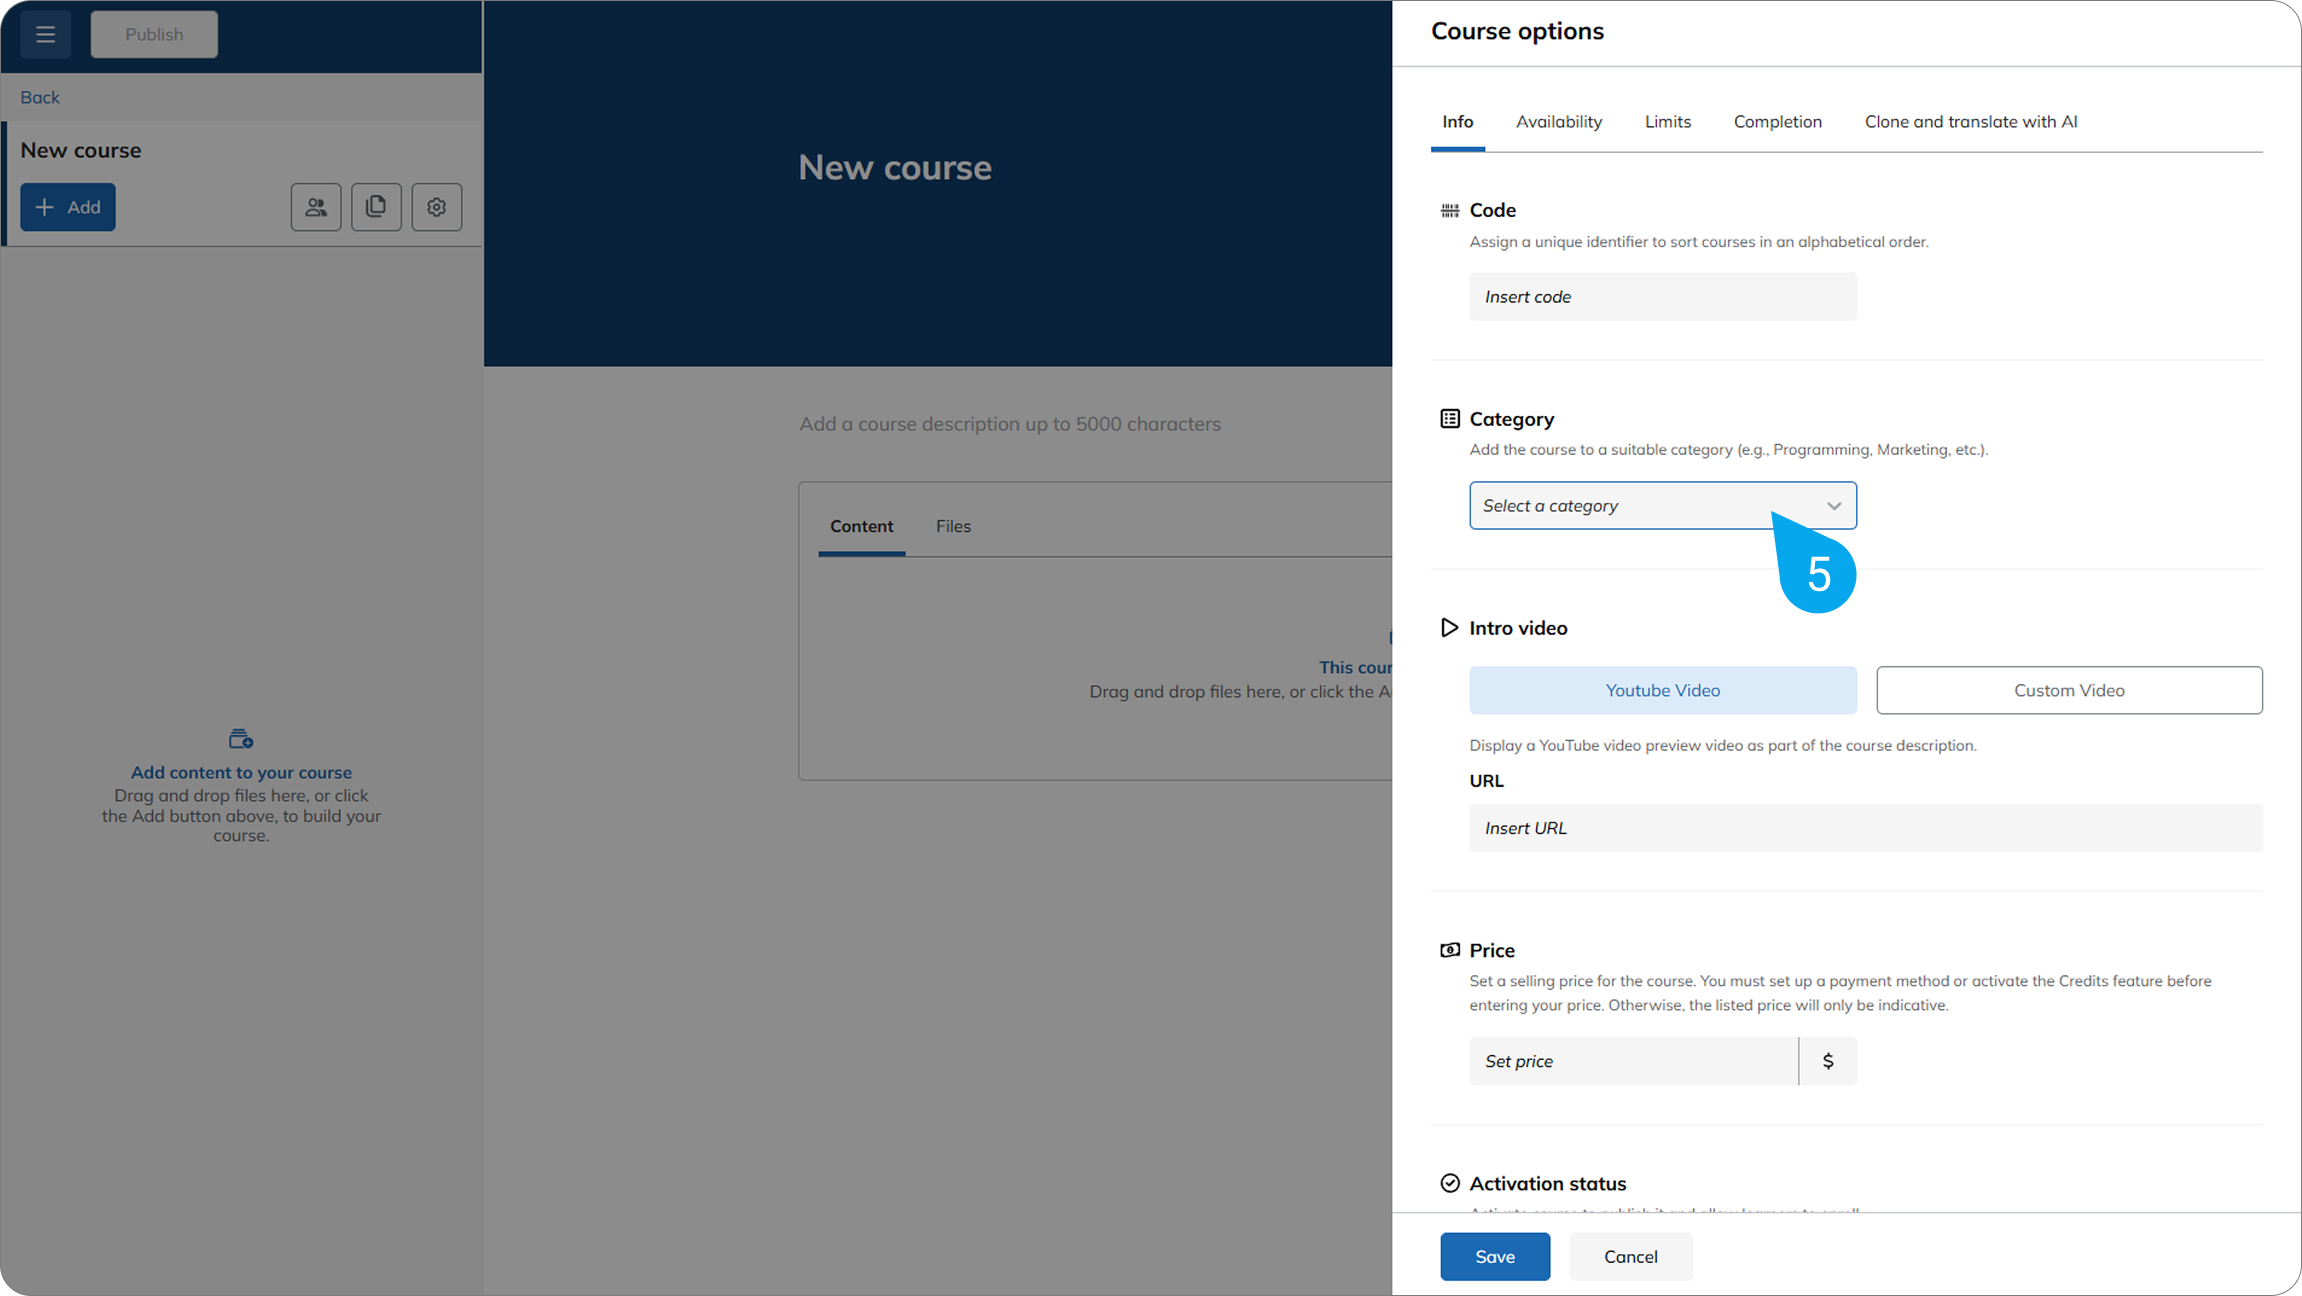The width and height of the screenshot is (2302, 1296).
Task: Click the dollar currency selector
Action: click(x=1827, y=1061)
